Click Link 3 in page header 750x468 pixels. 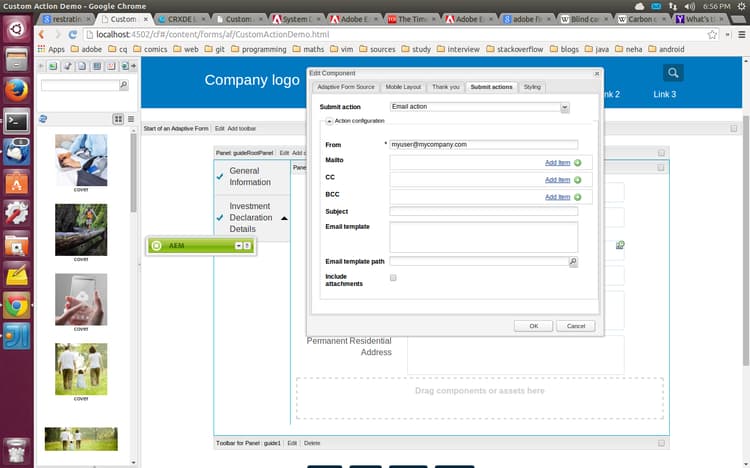coord(664,94)
